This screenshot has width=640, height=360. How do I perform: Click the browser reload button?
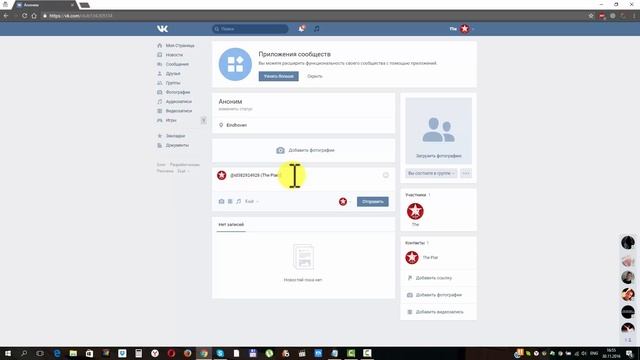point(24,16)
